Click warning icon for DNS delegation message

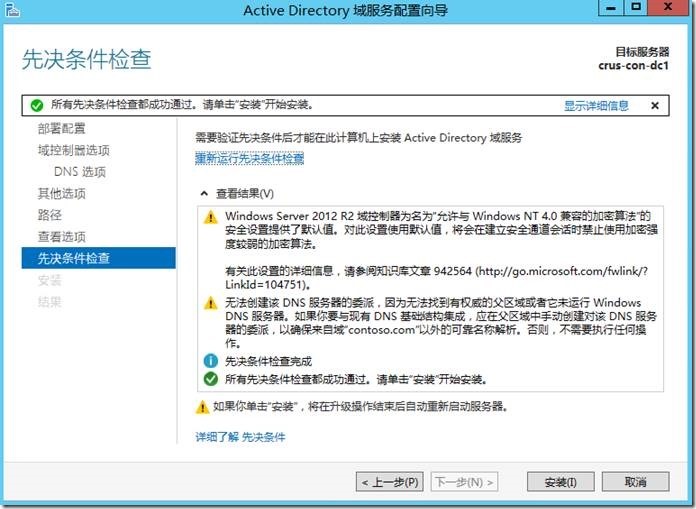tap(210, 304)
